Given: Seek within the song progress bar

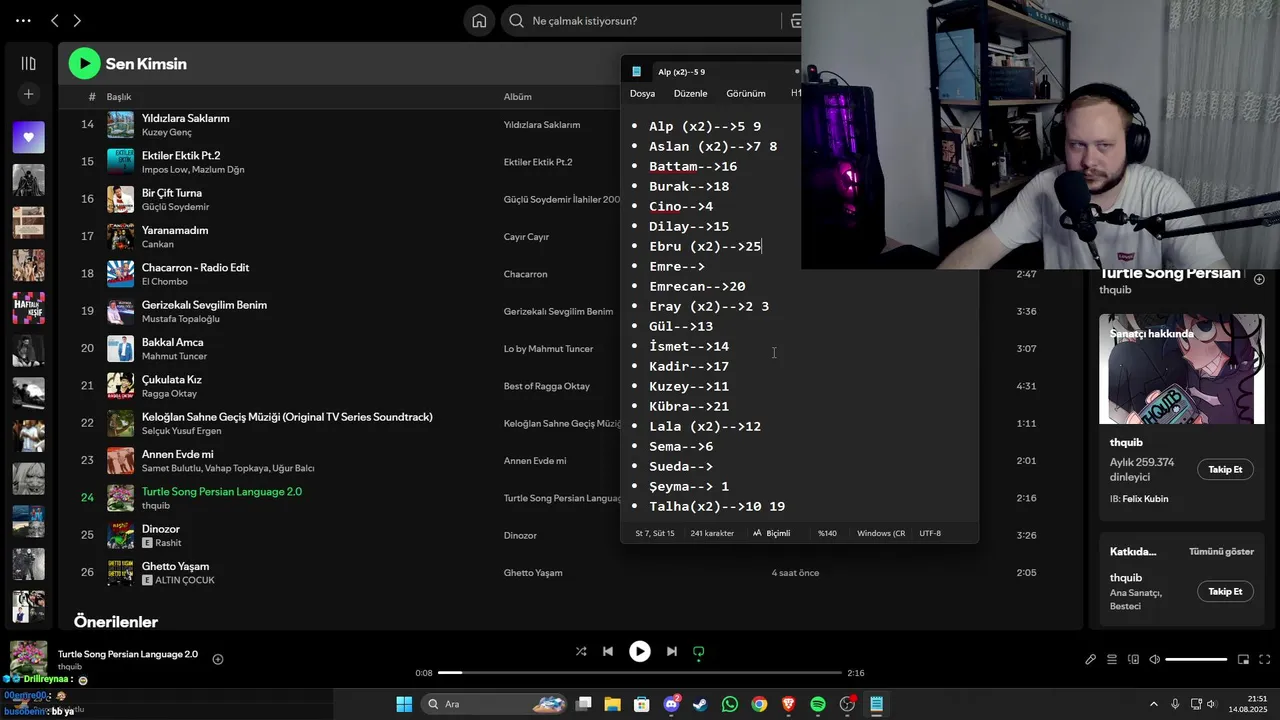Looking at the screenshot, I should [x=640, y=673].
